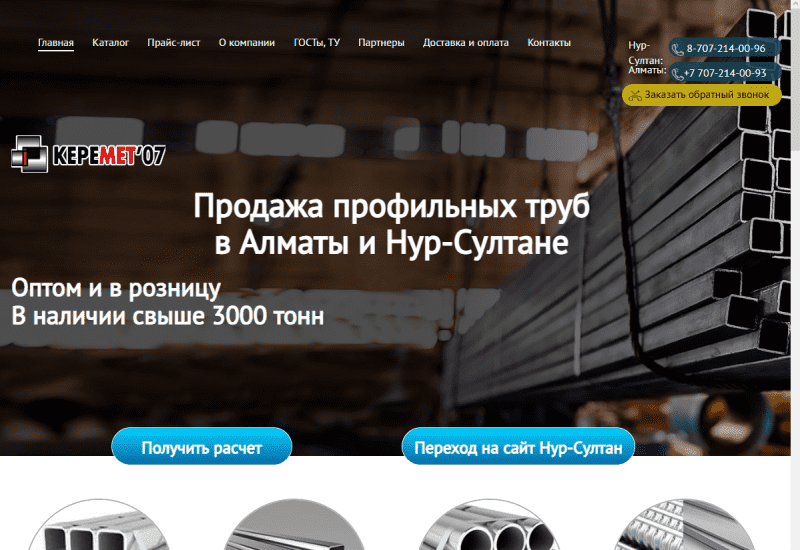
Task: Click the text Оптом и в розницу
Action: tap(116, 289)
